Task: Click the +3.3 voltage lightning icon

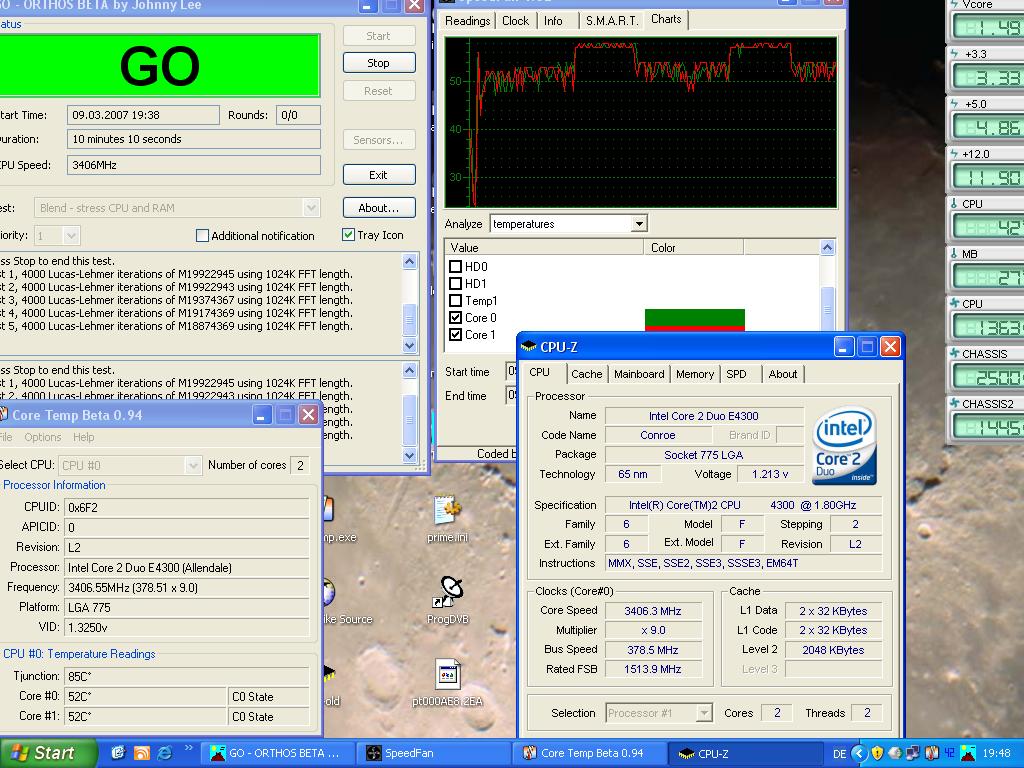Action: coord(954,54)
